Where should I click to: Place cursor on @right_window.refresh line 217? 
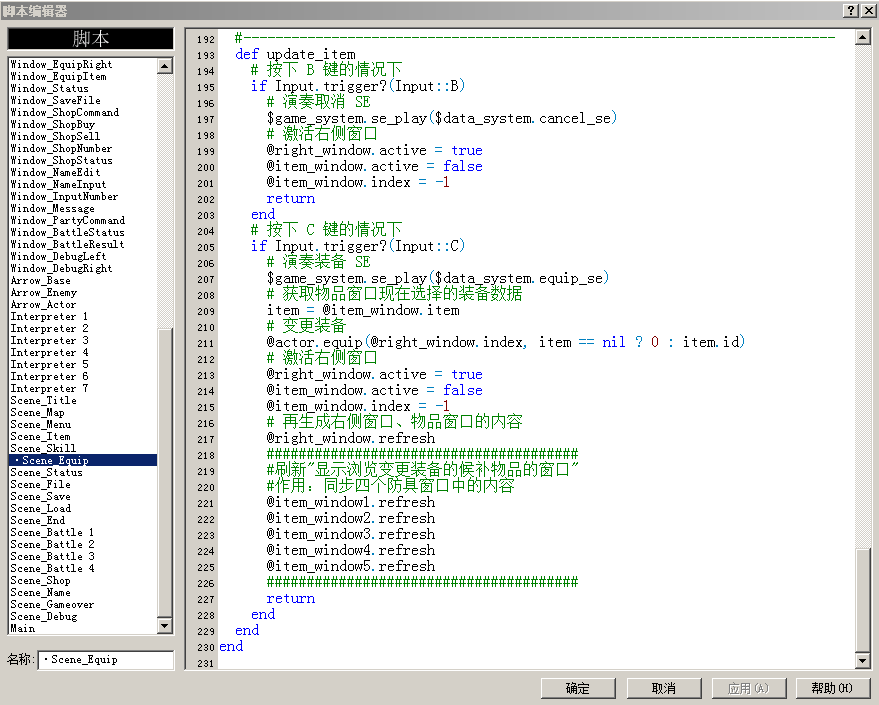click(x=350, y=438)
